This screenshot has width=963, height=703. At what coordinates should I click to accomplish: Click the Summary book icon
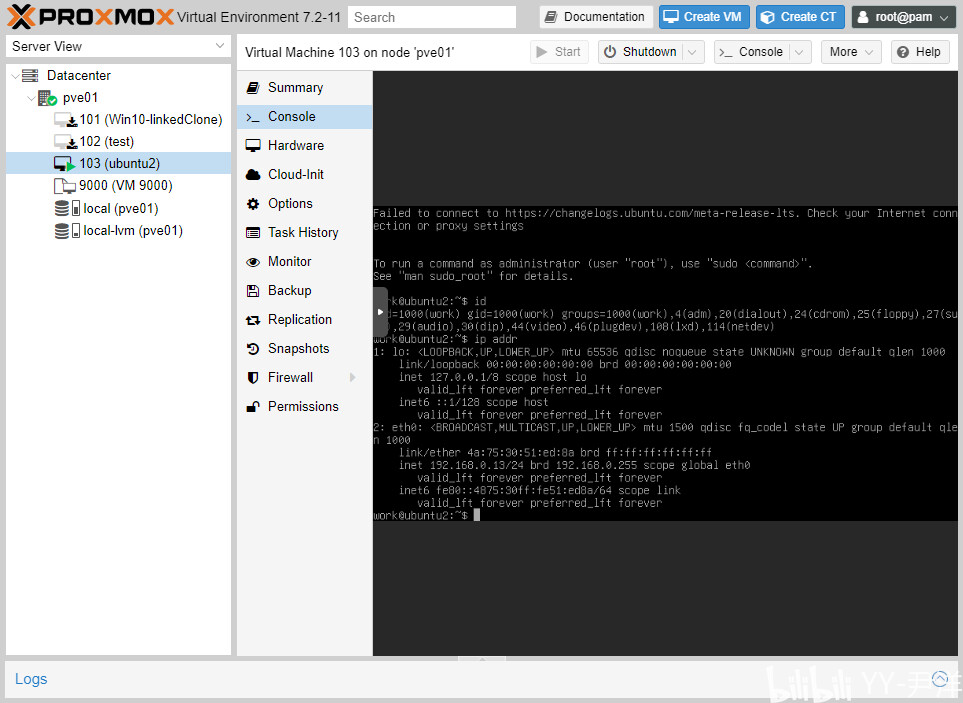(252, 88)
